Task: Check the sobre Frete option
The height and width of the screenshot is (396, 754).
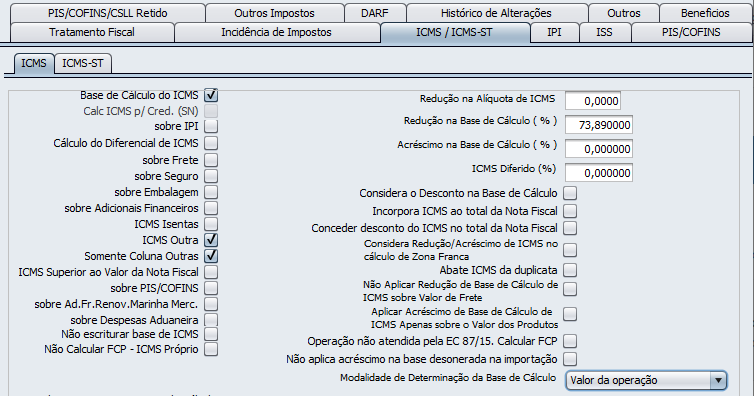Action: [211, 160]
